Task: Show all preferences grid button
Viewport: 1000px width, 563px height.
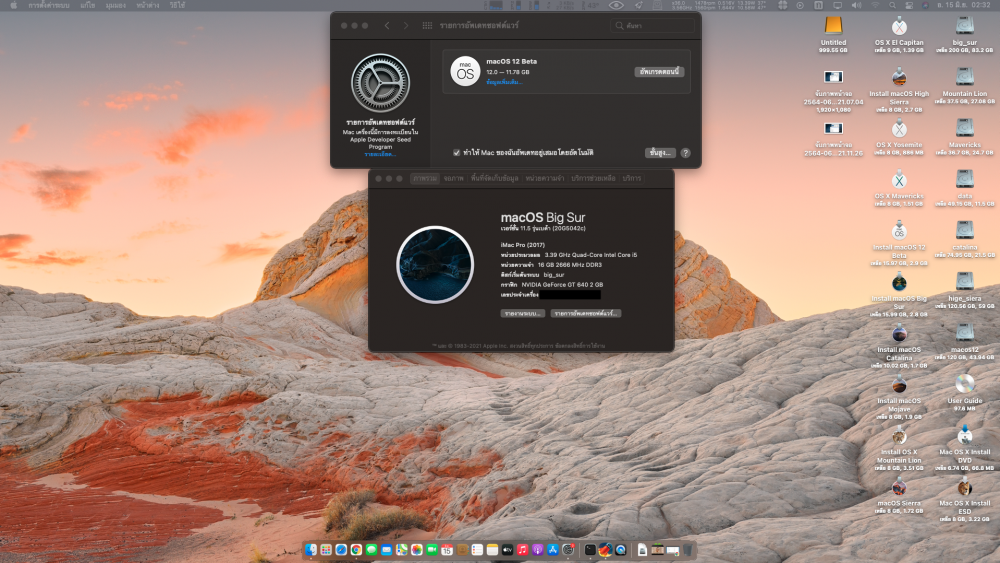Action: pos(427,26)
